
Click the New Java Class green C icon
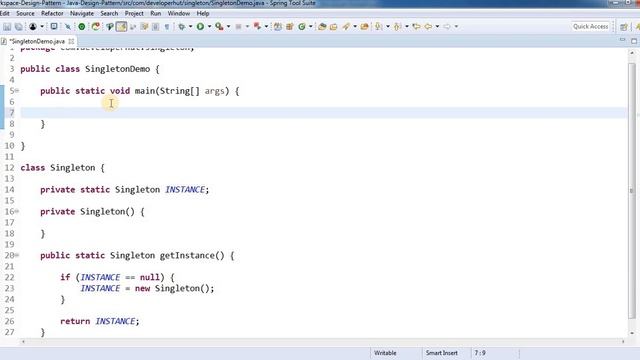pos(302,27)
